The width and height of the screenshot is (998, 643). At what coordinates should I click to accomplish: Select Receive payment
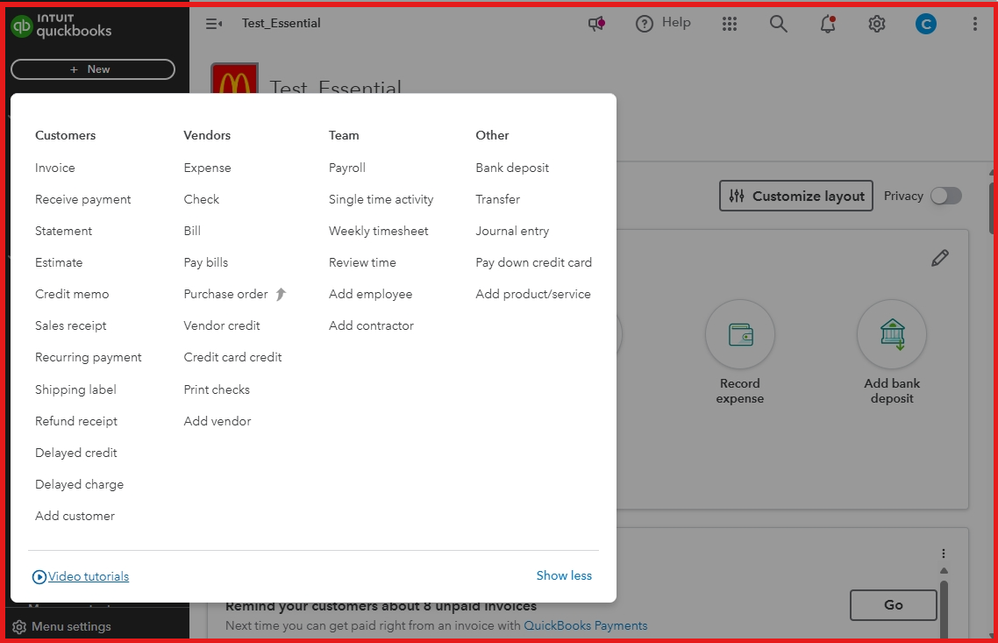(x=83, y=199)
